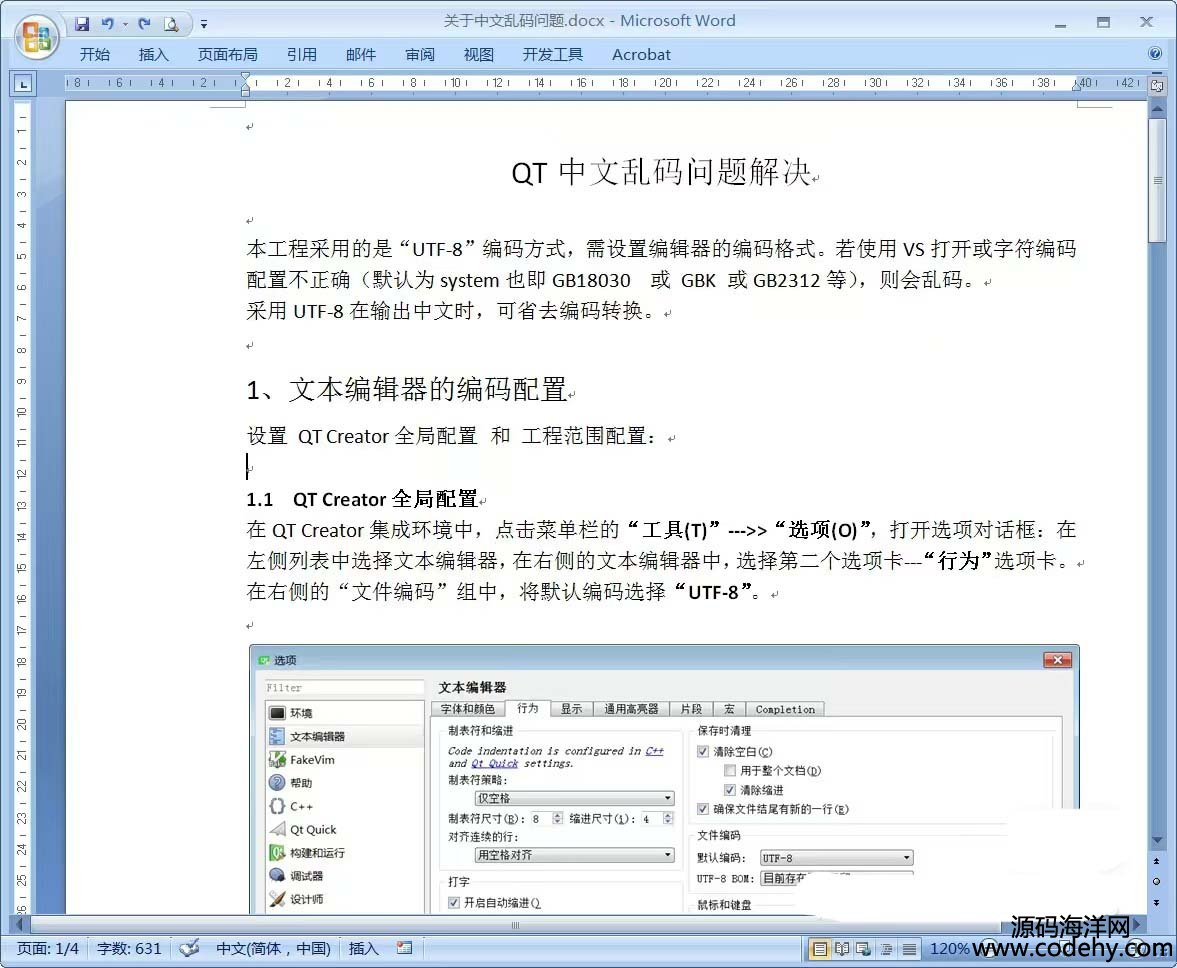
Task: Go to previous page double-arrow button
Action: [1157, 861]
